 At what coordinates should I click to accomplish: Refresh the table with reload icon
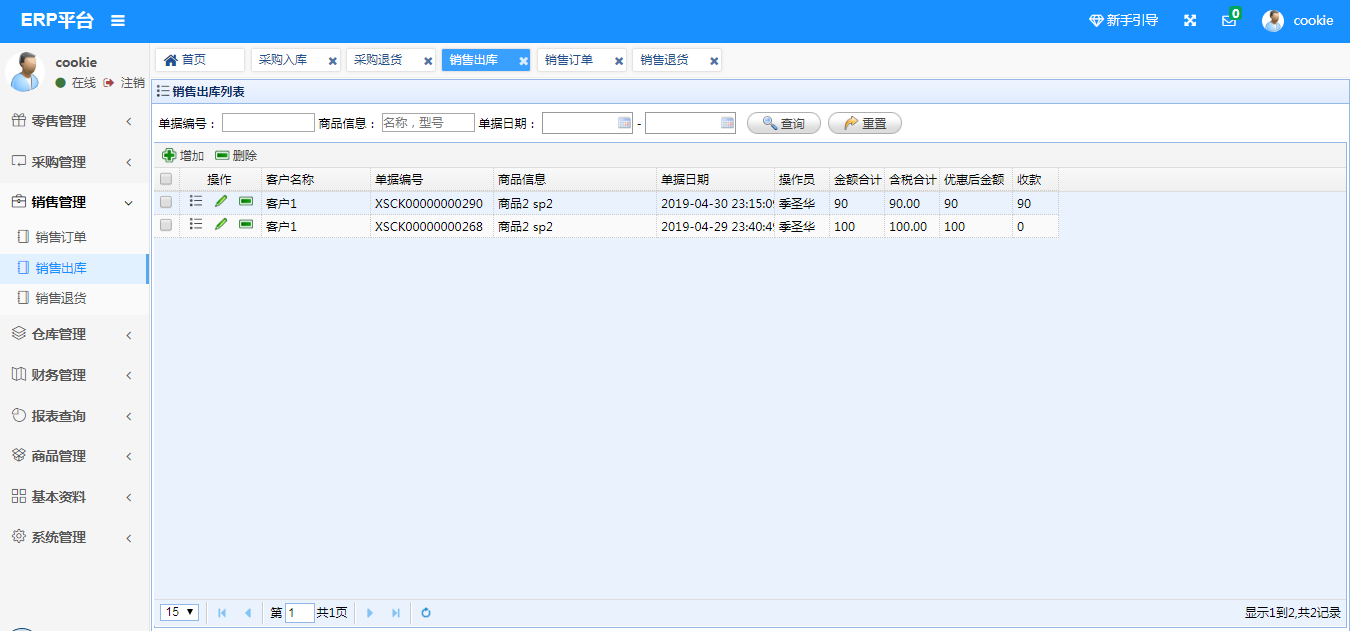(x=426, y=613)
